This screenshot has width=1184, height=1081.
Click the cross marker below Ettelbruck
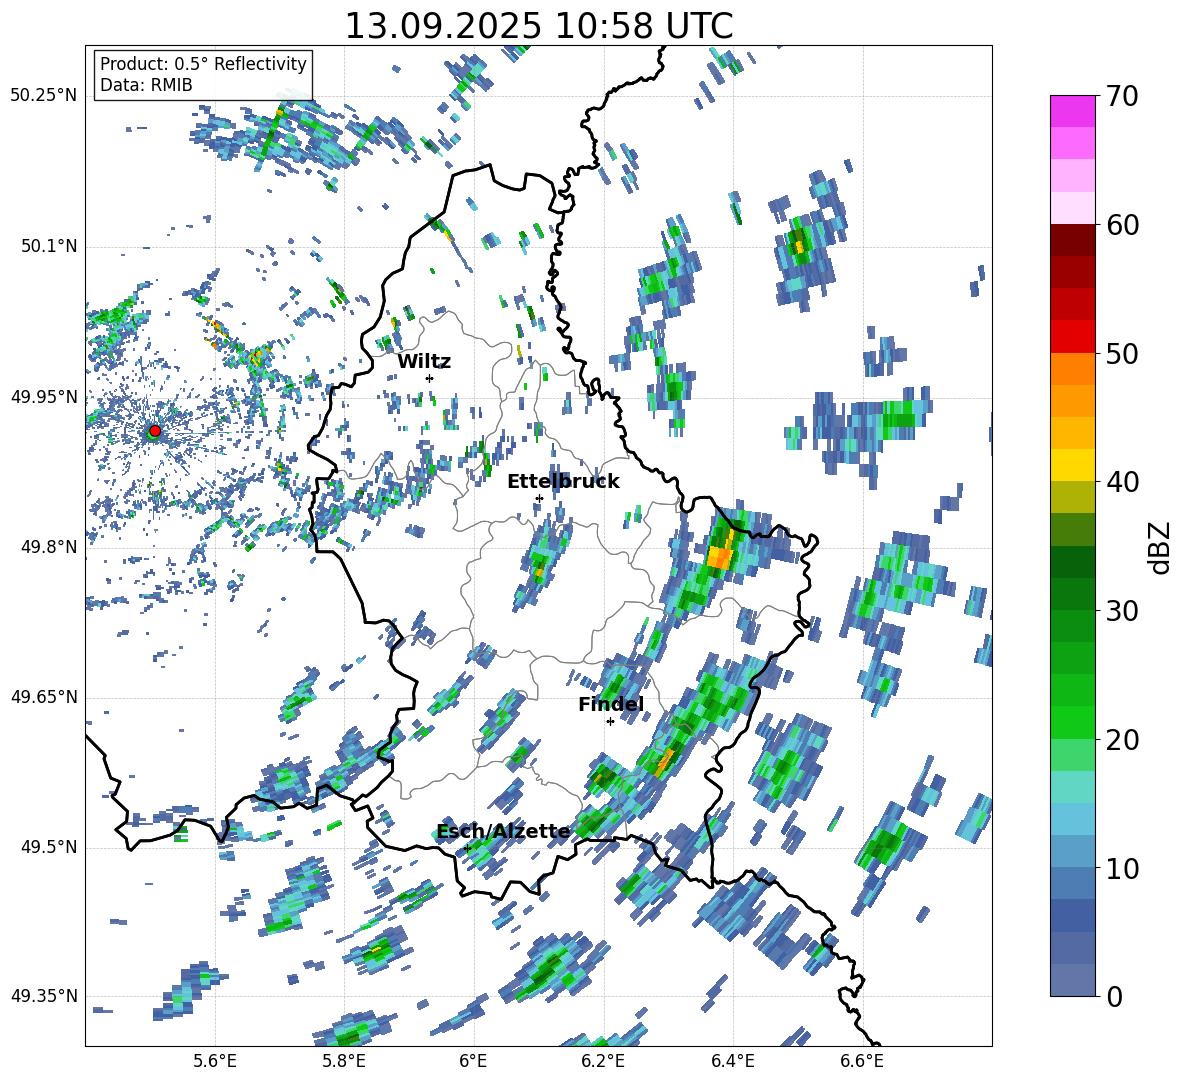tap(539, 498)
